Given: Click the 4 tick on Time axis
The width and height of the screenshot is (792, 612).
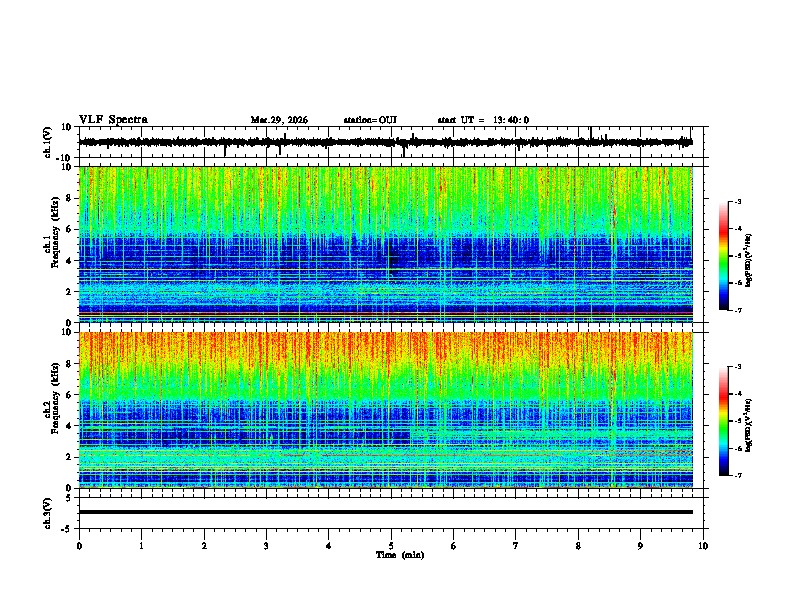Looking at the screenshot, I should [x=329, y=546].
